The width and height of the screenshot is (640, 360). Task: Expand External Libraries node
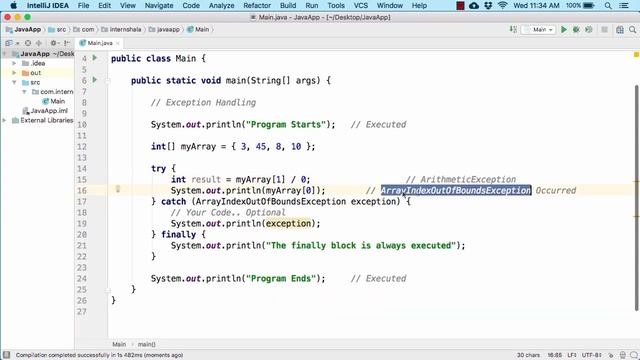[5, 120]
